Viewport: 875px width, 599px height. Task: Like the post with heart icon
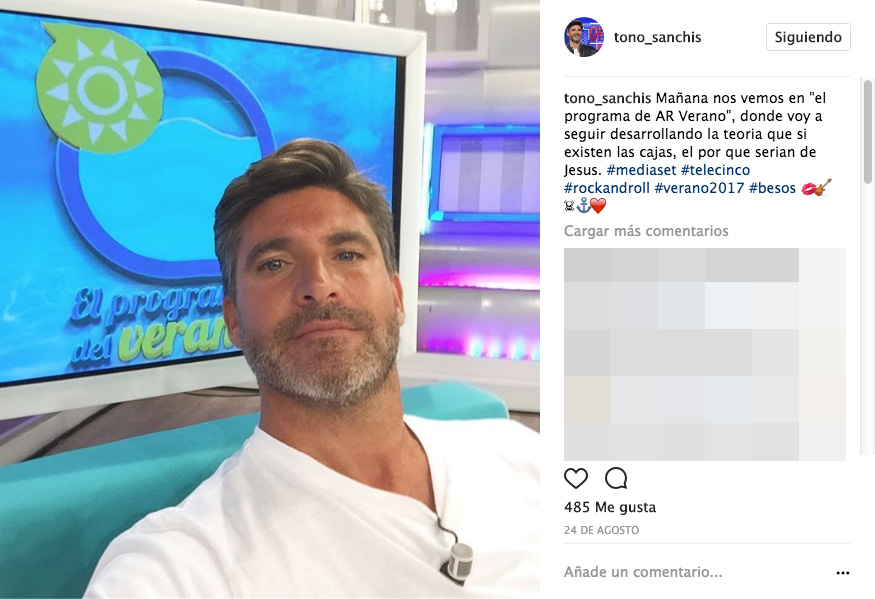(x=576, y=478)
